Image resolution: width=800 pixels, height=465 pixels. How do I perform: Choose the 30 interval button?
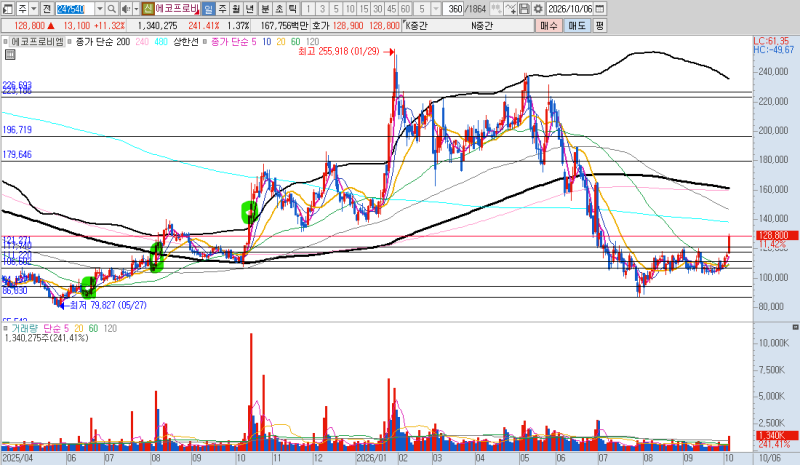[x=378, y=9]
